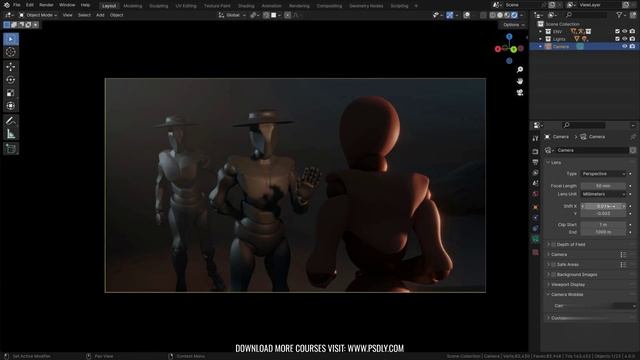Enable Safe Areas checkbox
Image resolution: width=640 pixels, height=360 pixels.
553,264
